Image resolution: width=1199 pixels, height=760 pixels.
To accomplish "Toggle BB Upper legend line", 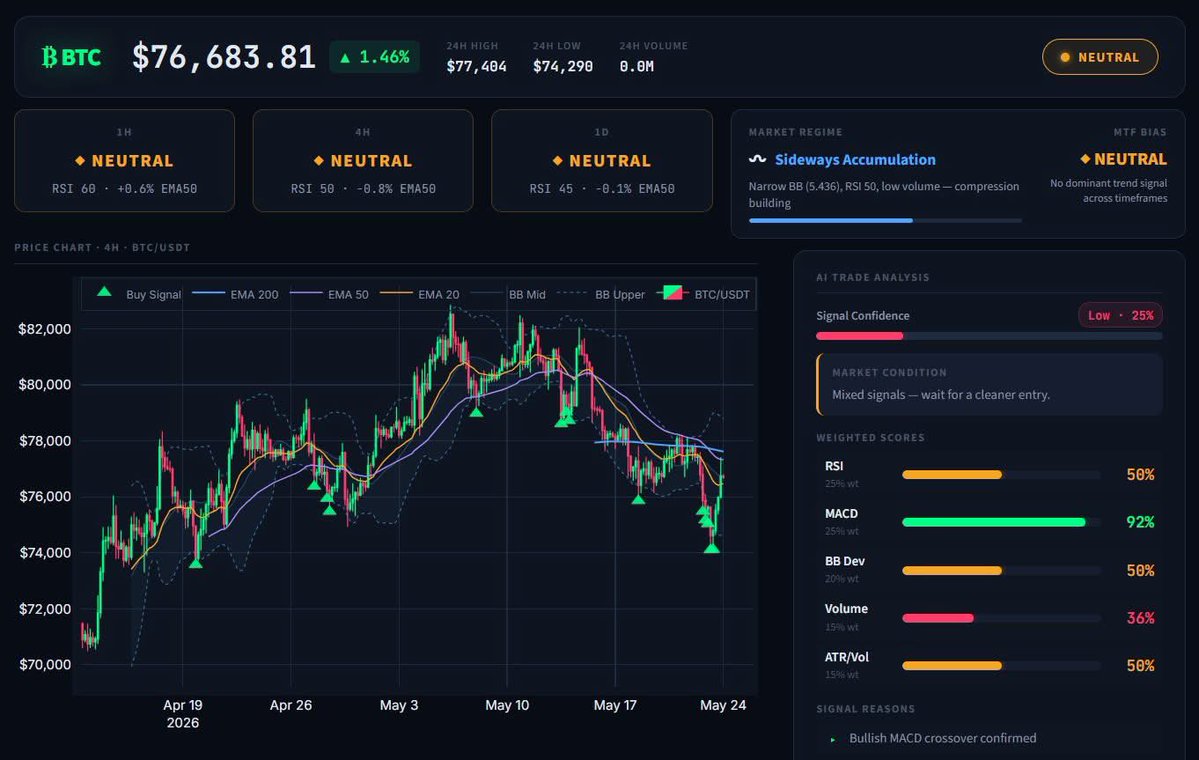I will point(601,294).
